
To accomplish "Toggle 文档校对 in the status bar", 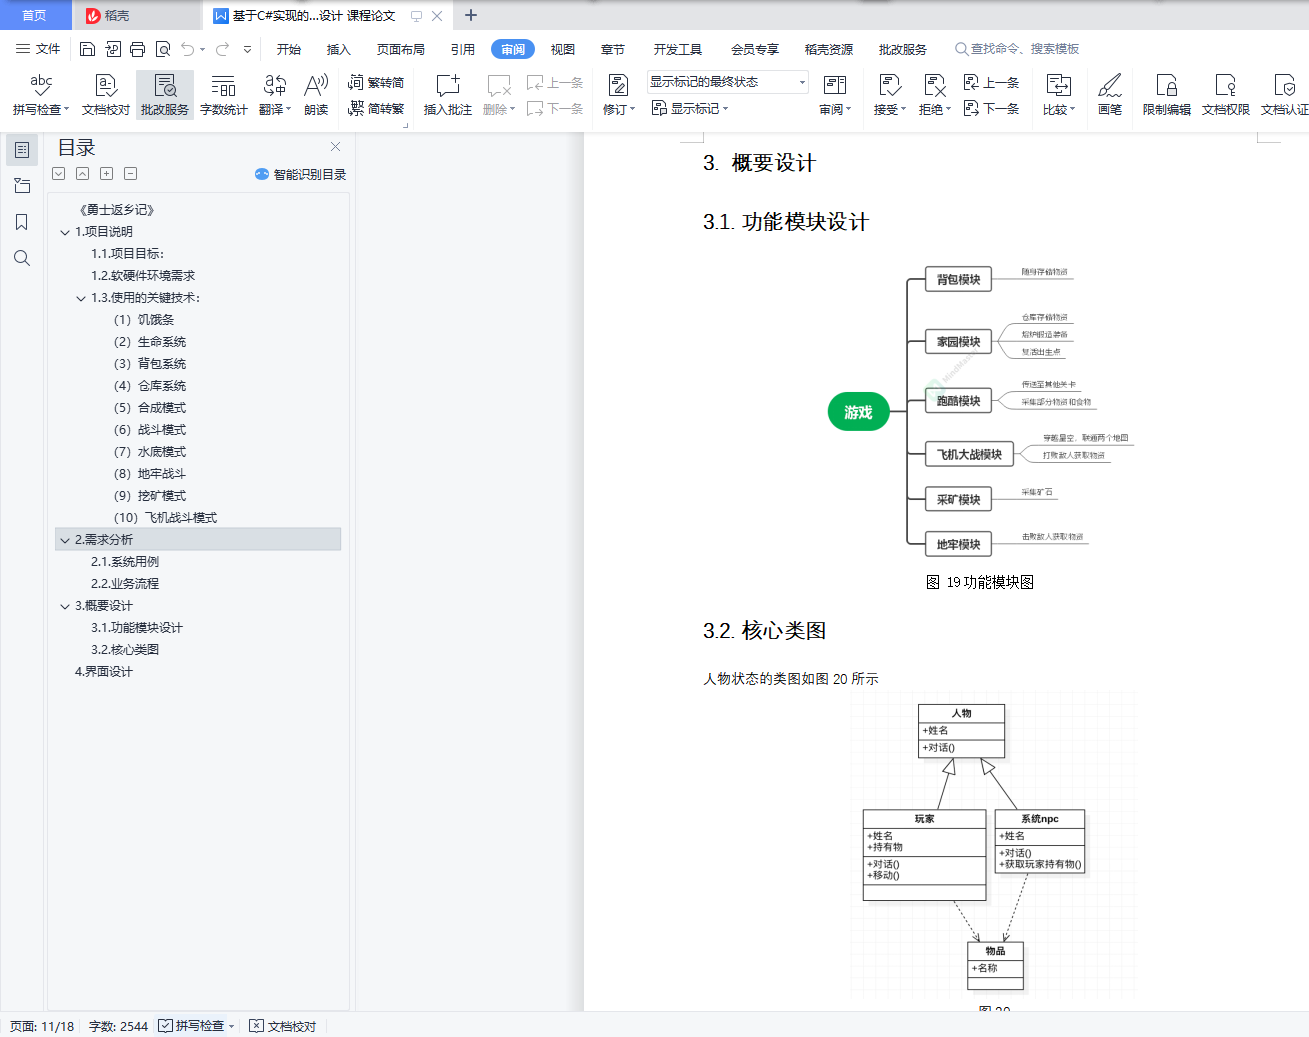I will (283, 1026).
